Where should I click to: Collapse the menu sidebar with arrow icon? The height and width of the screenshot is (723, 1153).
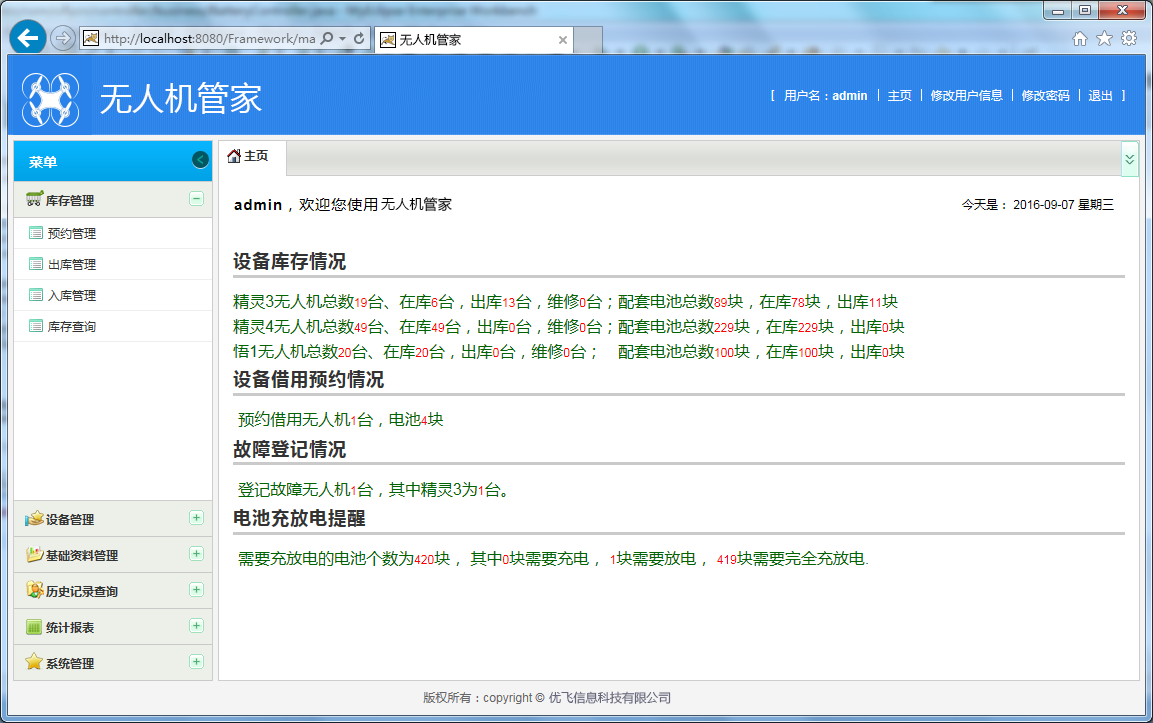[x=200, y=160]
